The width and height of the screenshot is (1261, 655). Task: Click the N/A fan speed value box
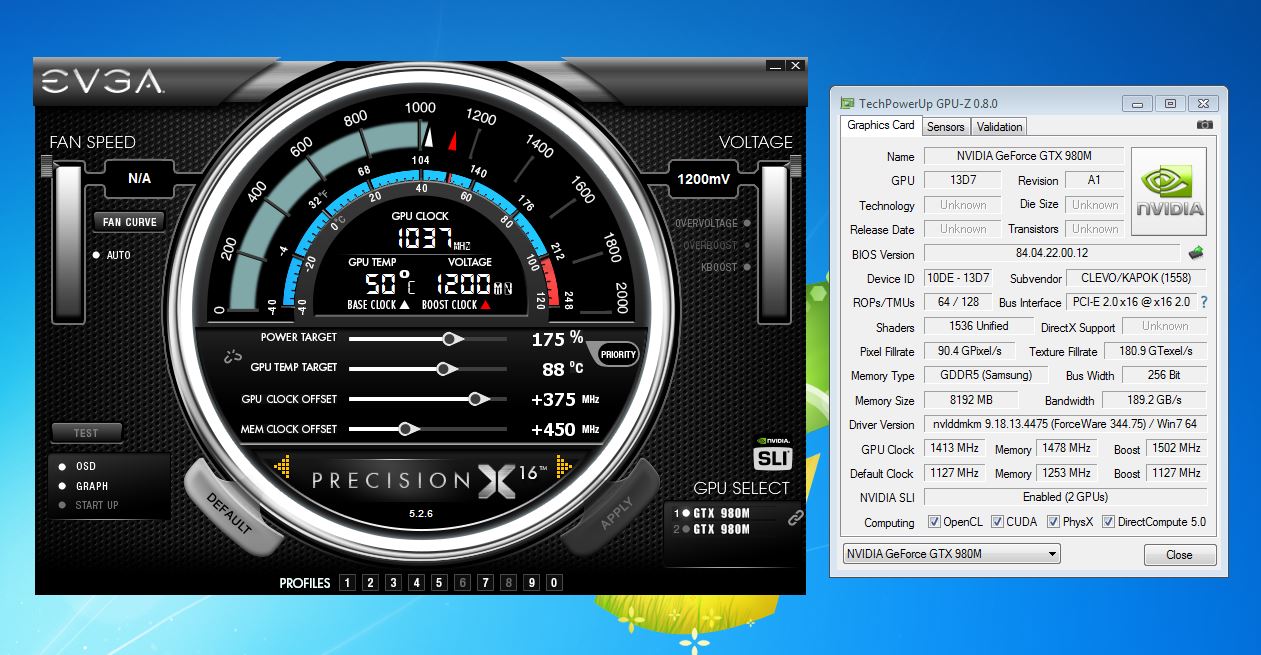pos(139,179)
